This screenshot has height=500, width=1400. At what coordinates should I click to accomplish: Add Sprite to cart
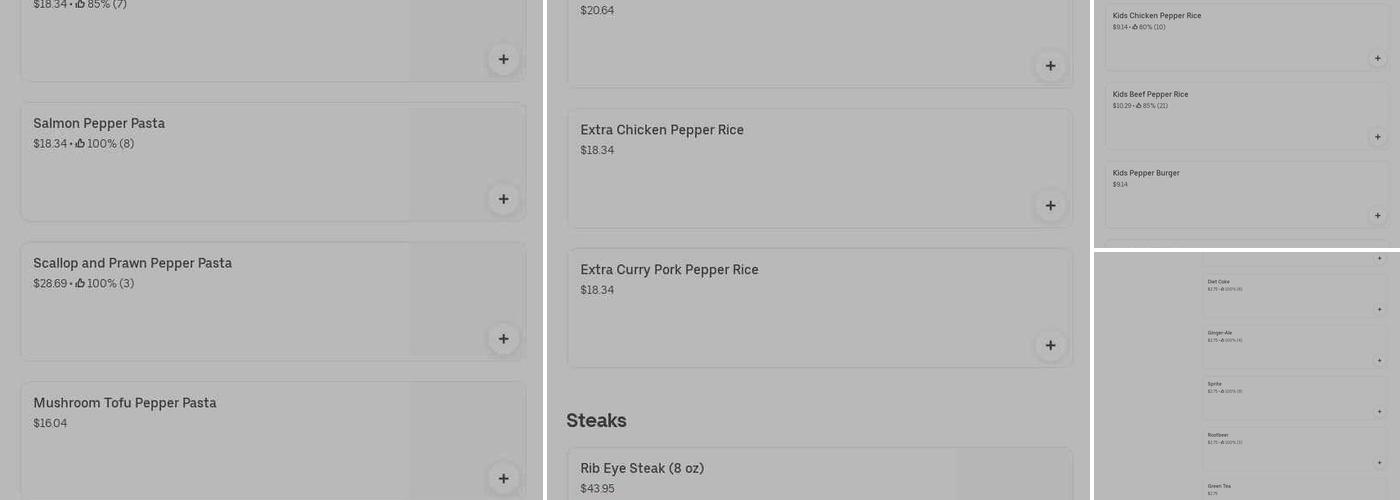click(x=1380, y=411)
